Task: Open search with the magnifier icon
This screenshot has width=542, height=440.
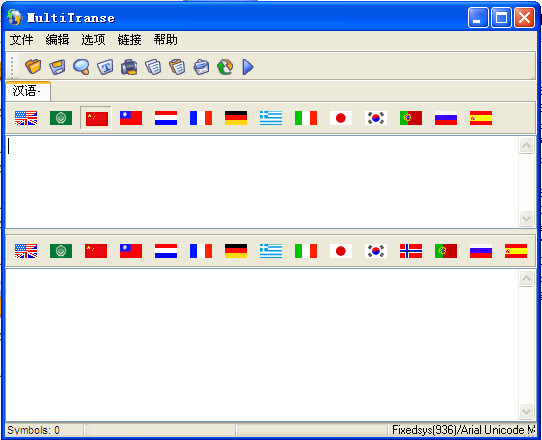Action: click(82, 67)
